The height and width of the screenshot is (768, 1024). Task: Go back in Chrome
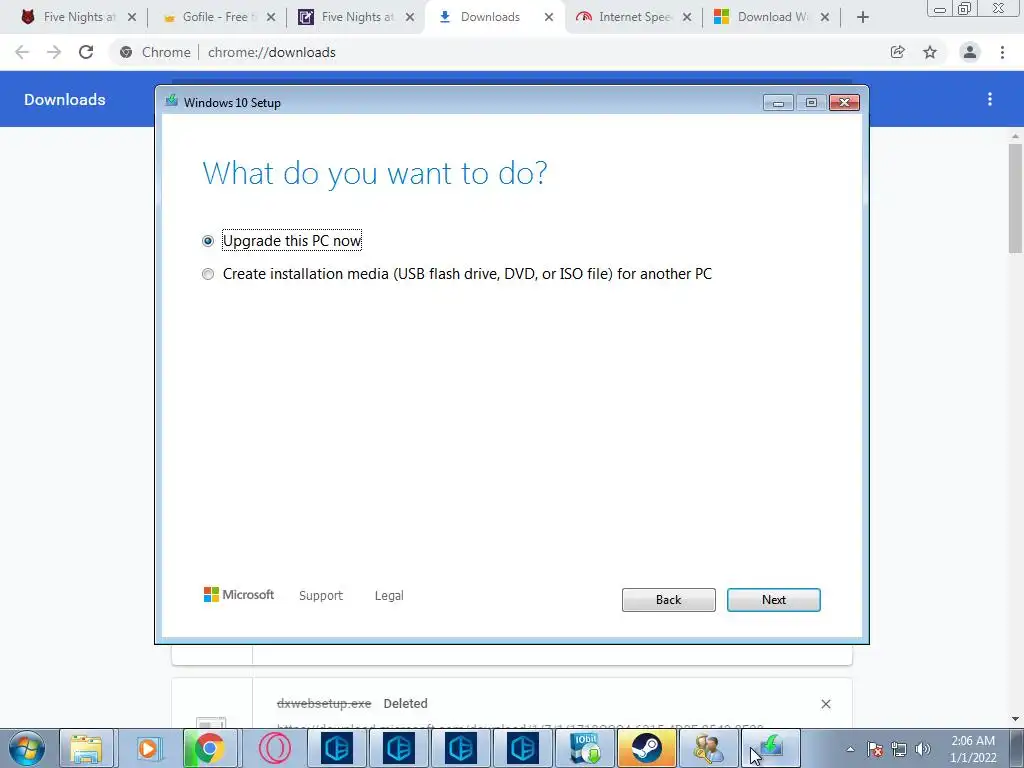point(22,52)
